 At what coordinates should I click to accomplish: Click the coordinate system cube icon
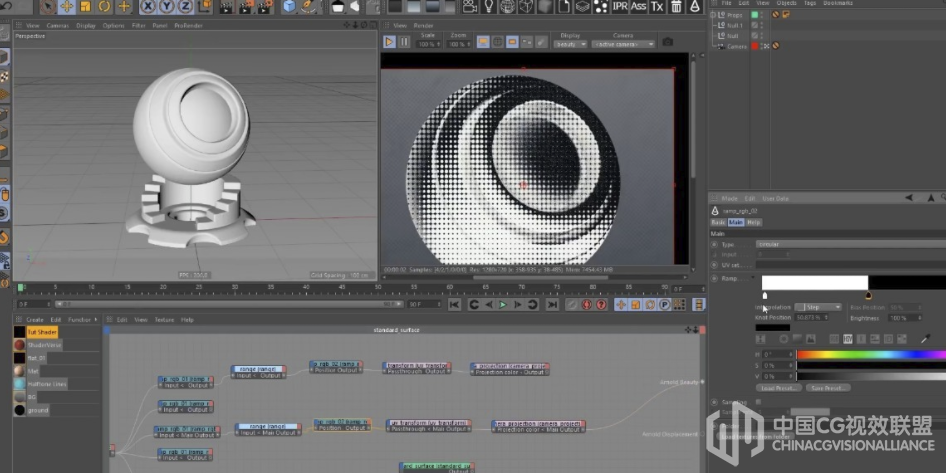[205, 7]
